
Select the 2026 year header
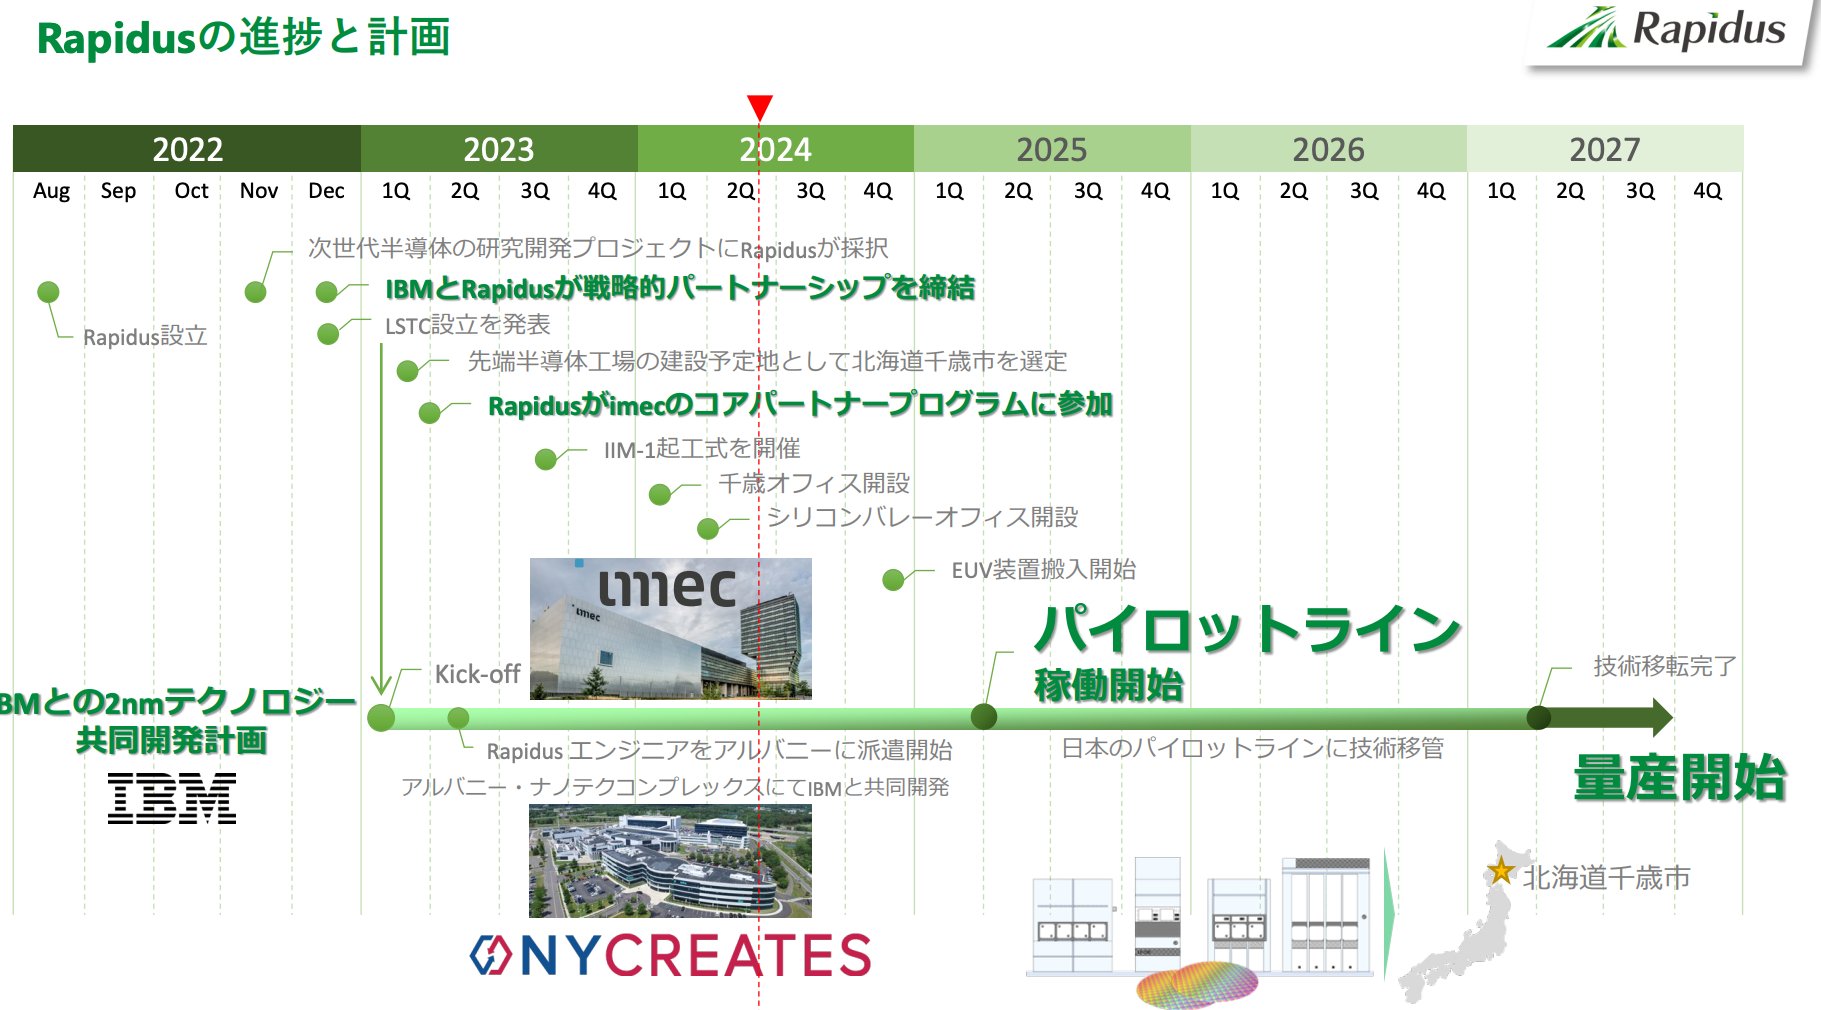pos(1329,149)
